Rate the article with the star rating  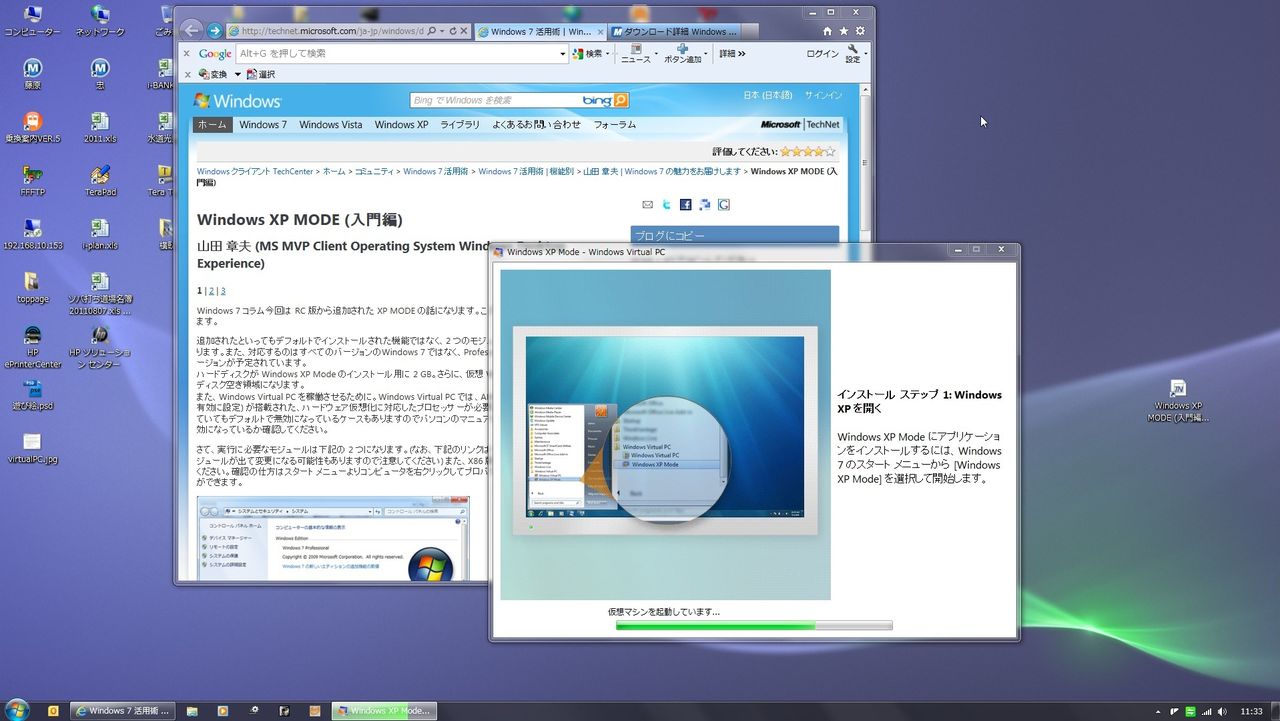coord(807,152)
